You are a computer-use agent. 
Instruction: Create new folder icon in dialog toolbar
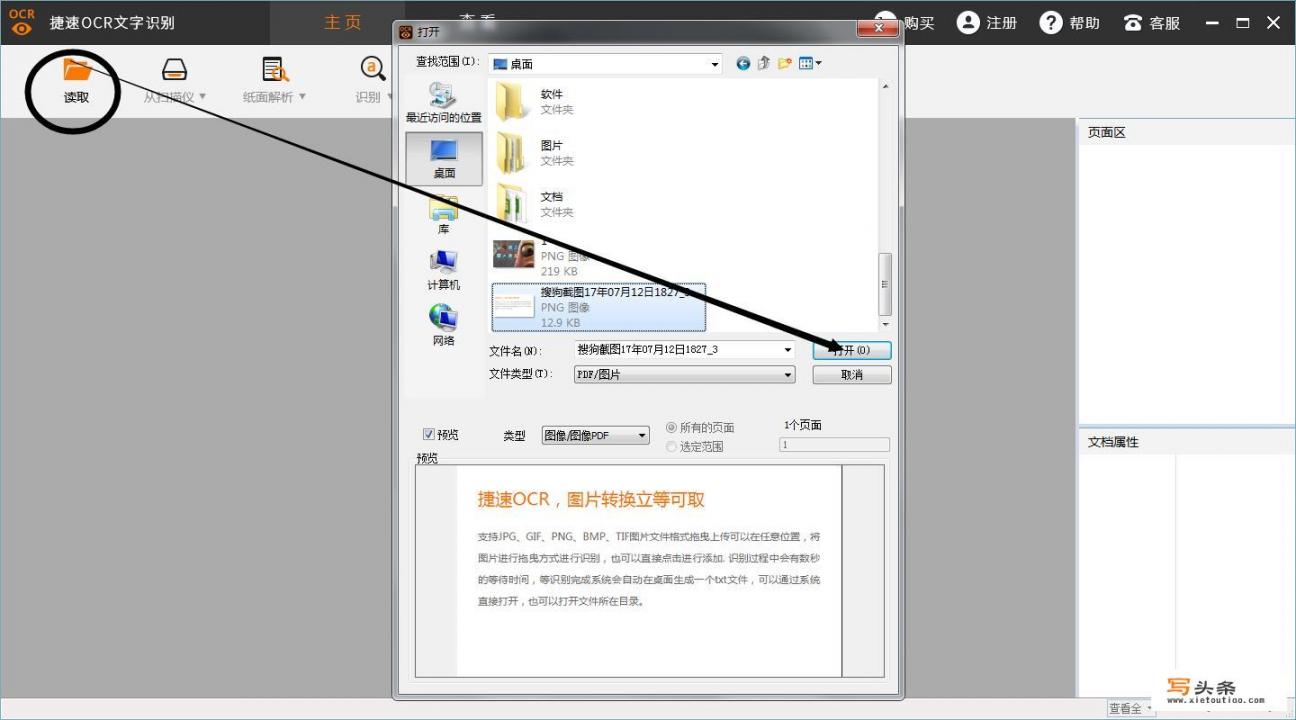(785, 63)
